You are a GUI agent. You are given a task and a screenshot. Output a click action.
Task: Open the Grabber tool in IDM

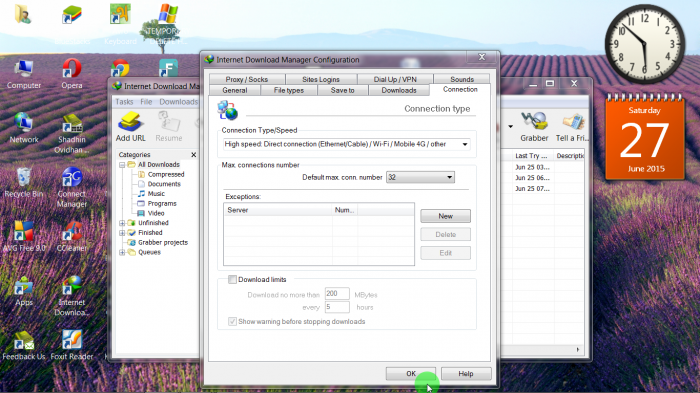pos(534,127)
